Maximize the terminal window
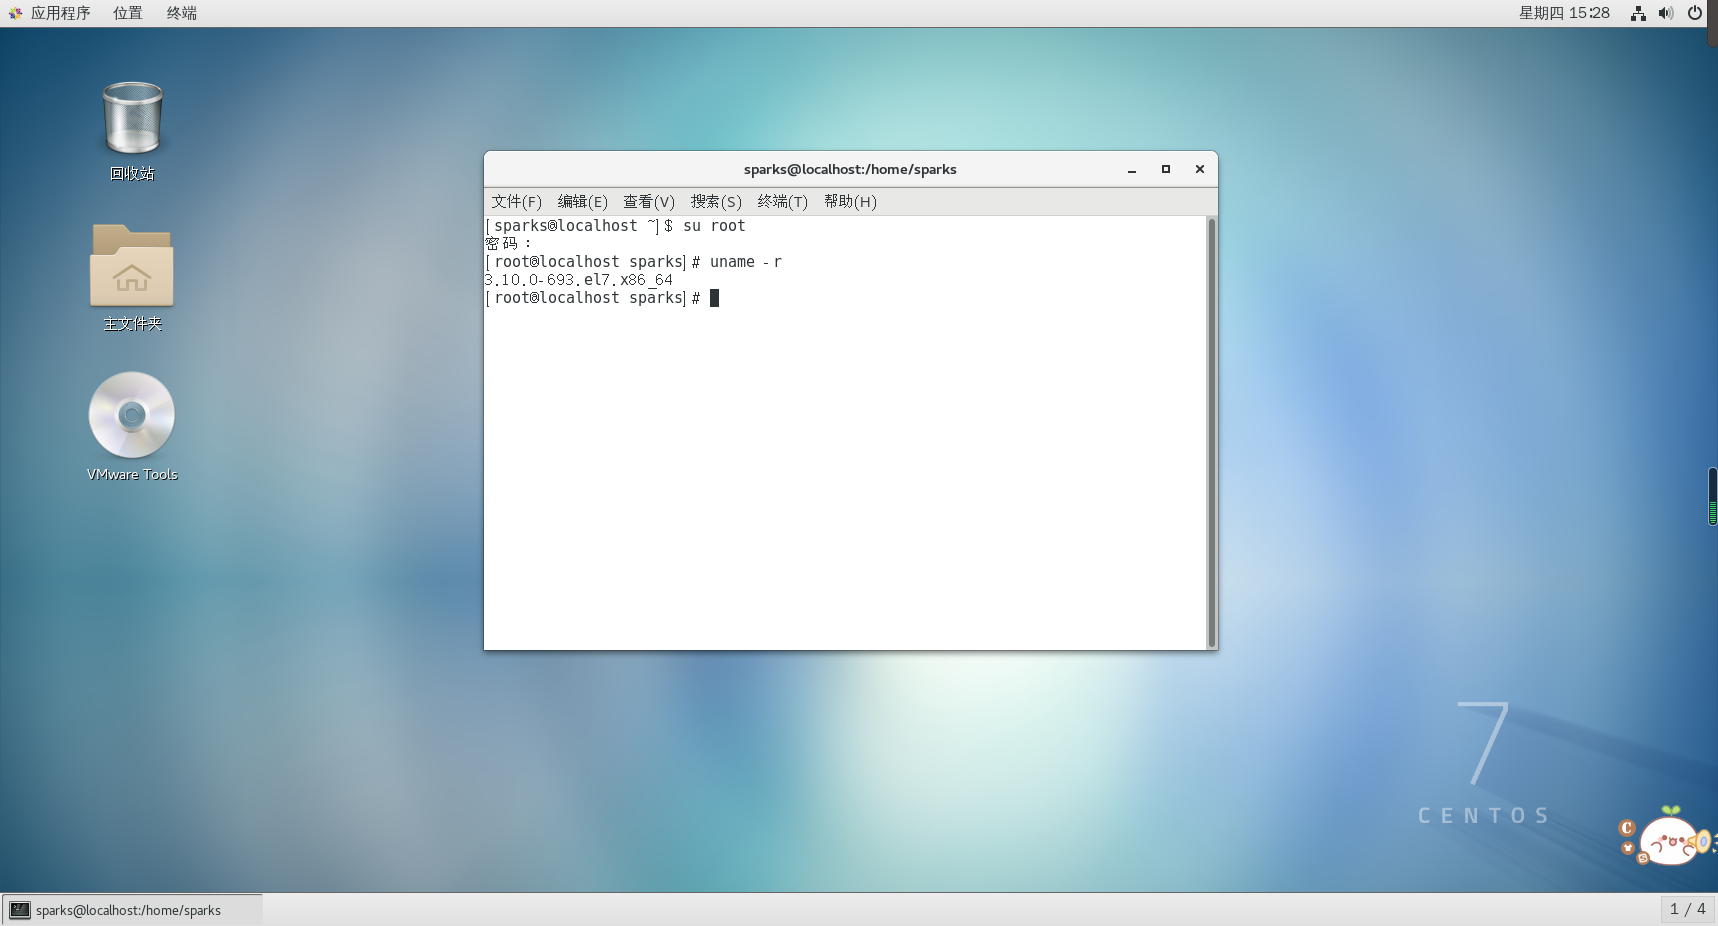 [1166, 170]
